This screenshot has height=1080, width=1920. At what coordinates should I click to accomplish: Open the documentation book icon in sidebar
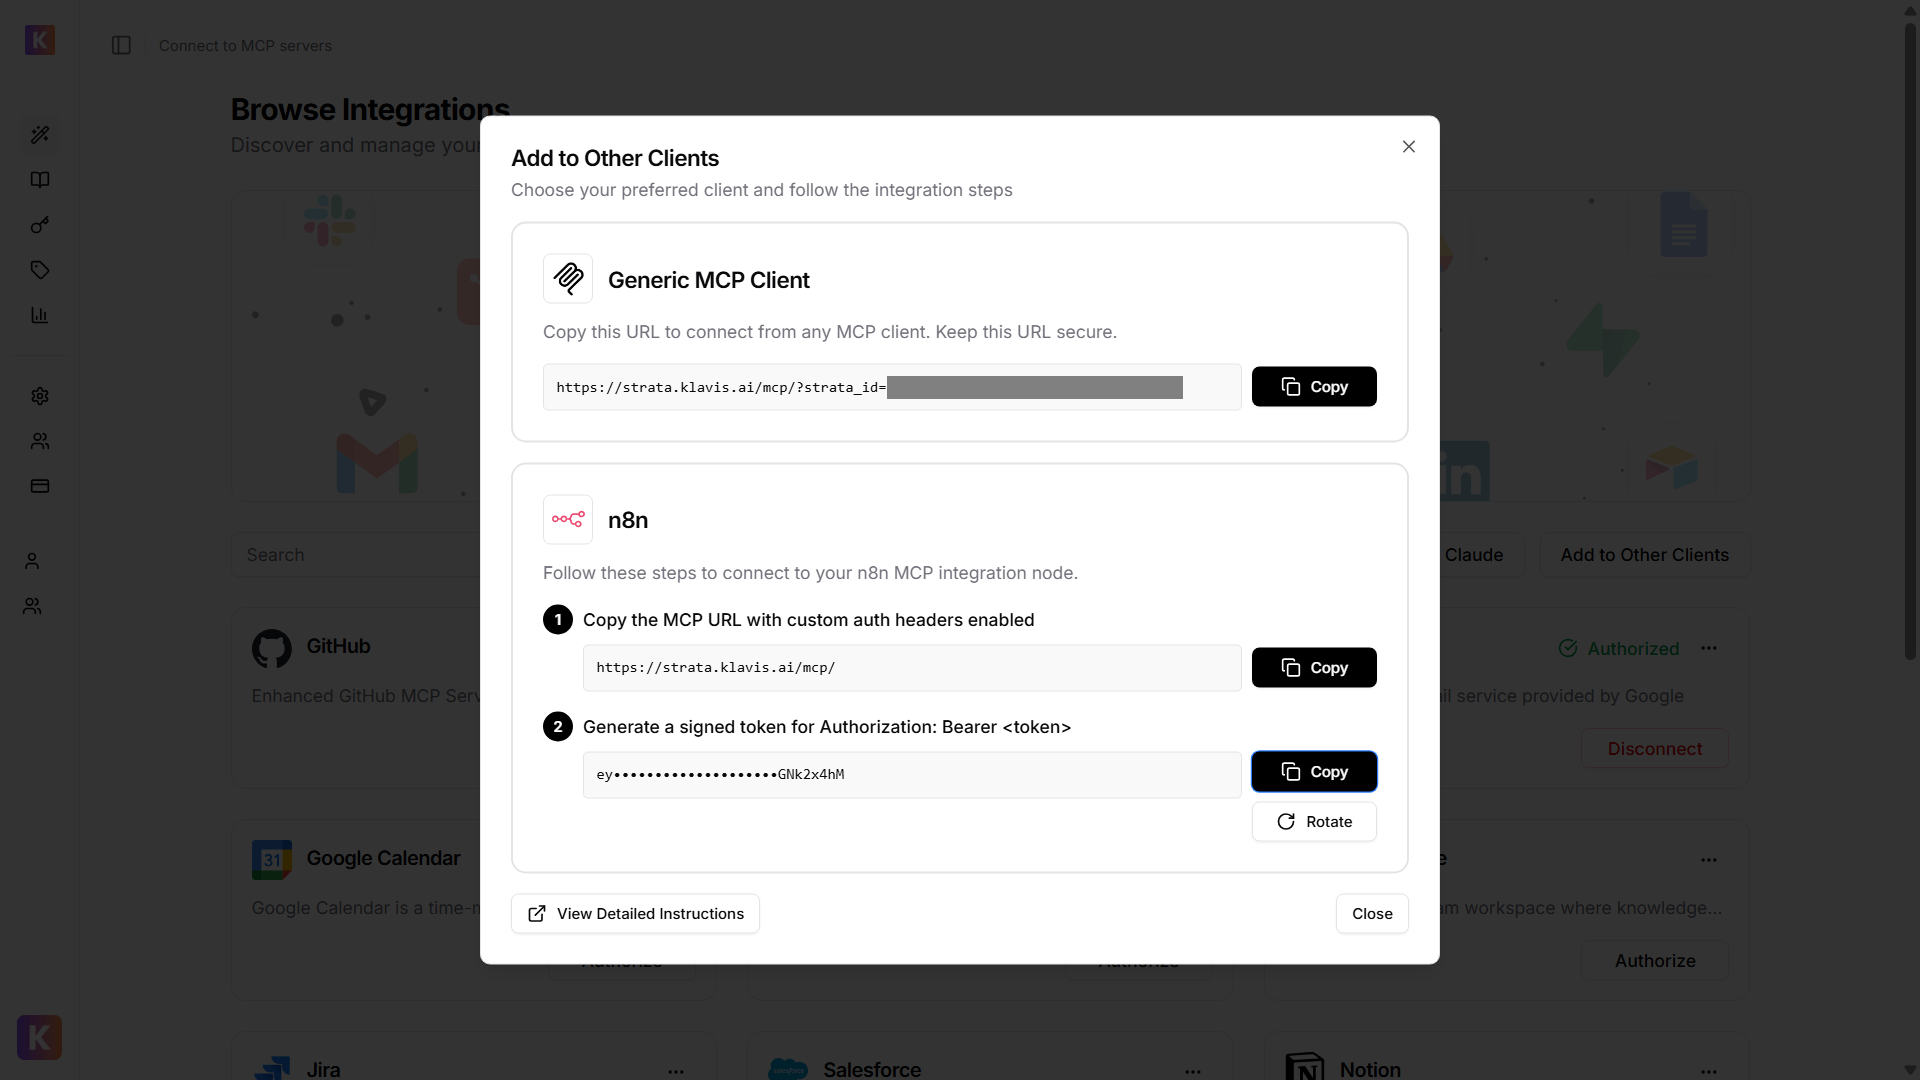pyautogui.click(x=40, y=180)
